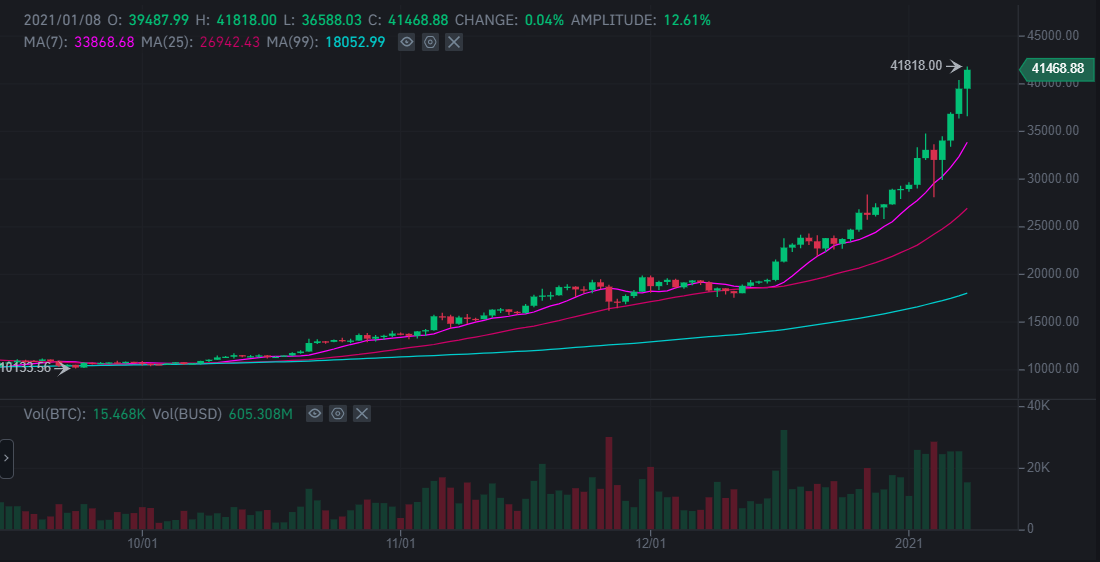The width and height of the screenshot is (1100, 562).
Task: Close the Volume indicator panel
Action: point(362,413)
